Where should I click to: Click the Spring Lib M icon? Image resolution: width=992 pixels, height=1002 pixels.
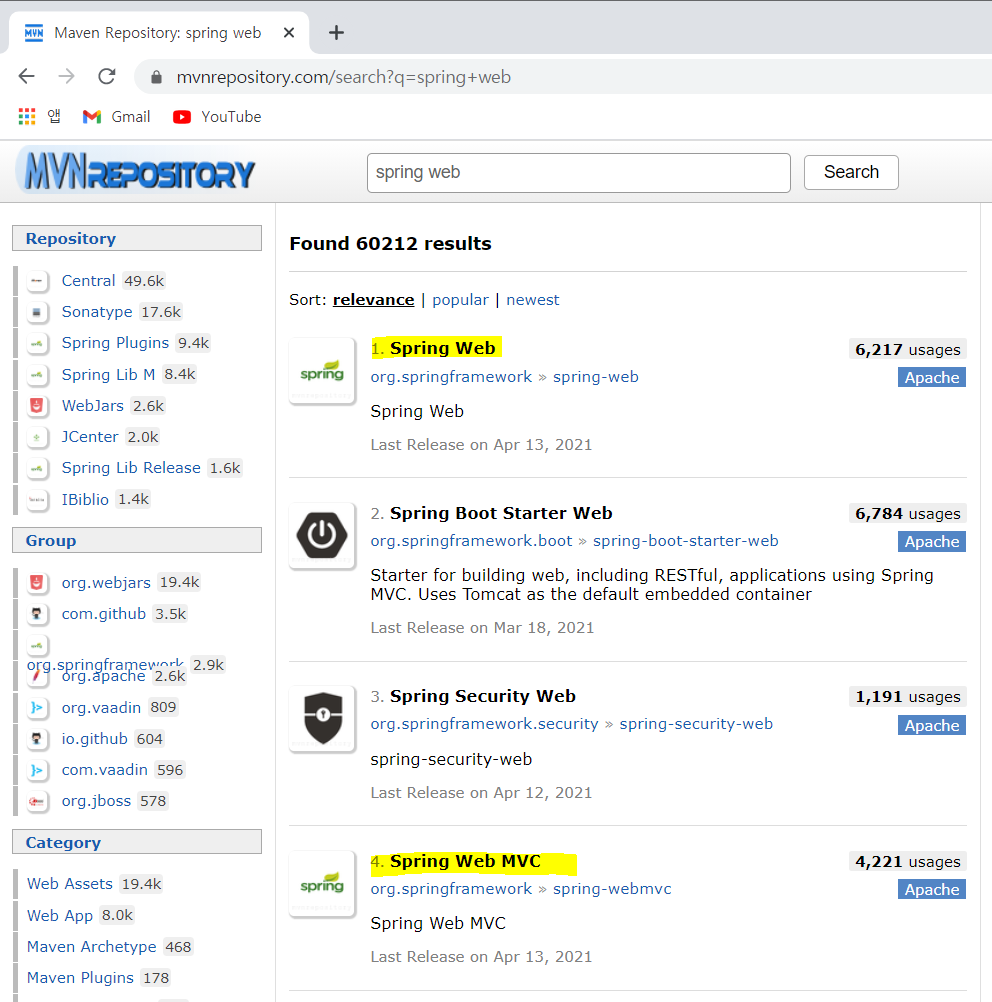37,375
